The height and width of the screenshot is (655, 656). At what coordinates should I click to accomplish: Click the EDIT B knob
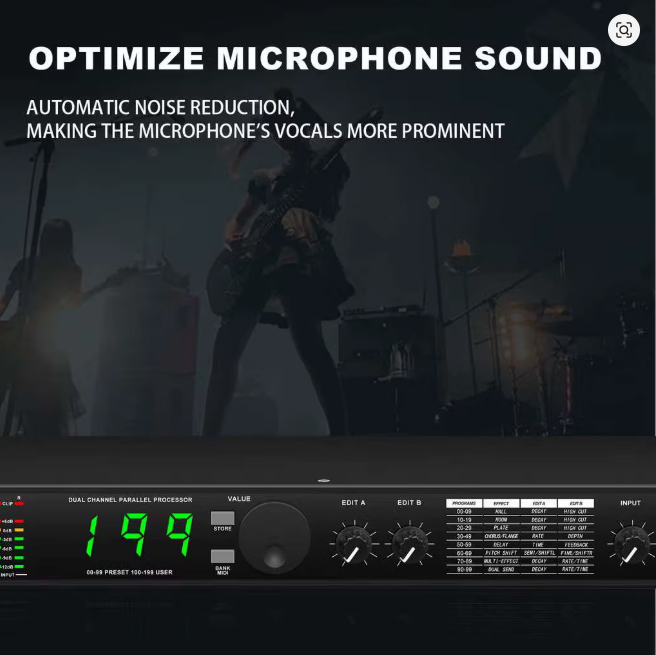tap(409, 544)
